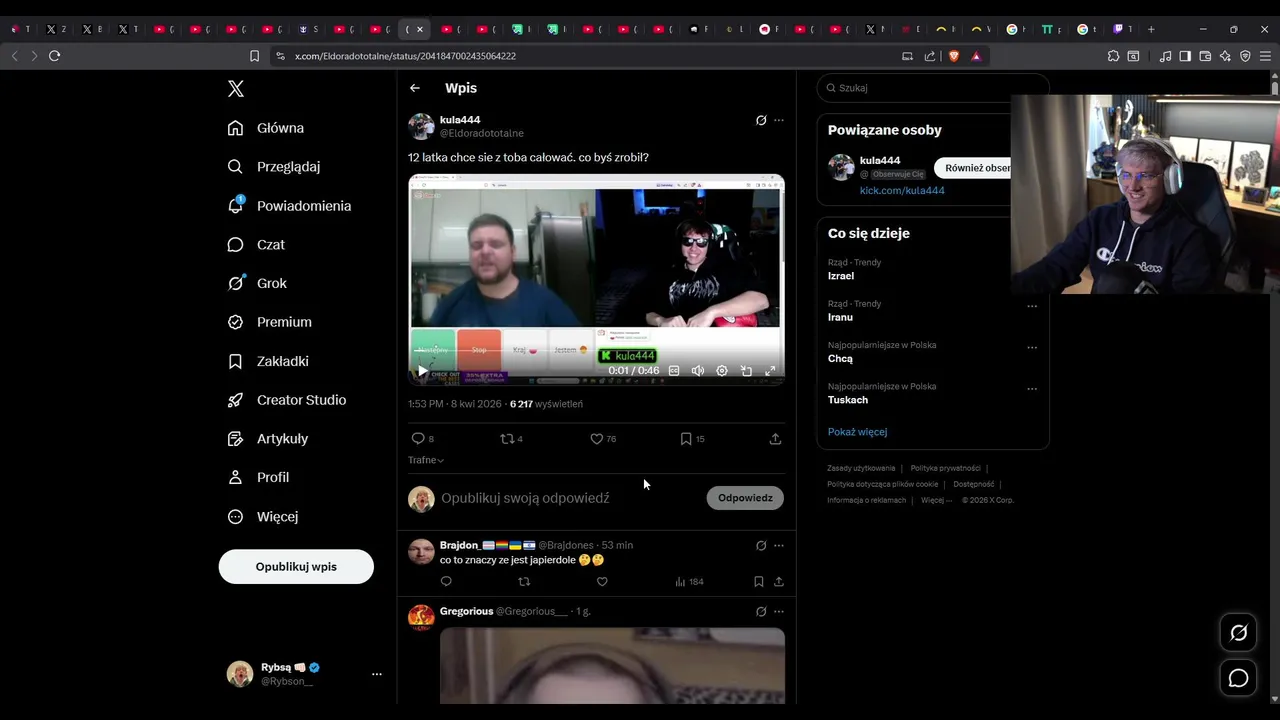Reply to Brajdon_'s comment
The width and height of the screenshot is (1280, 720).
coord(446,582)
